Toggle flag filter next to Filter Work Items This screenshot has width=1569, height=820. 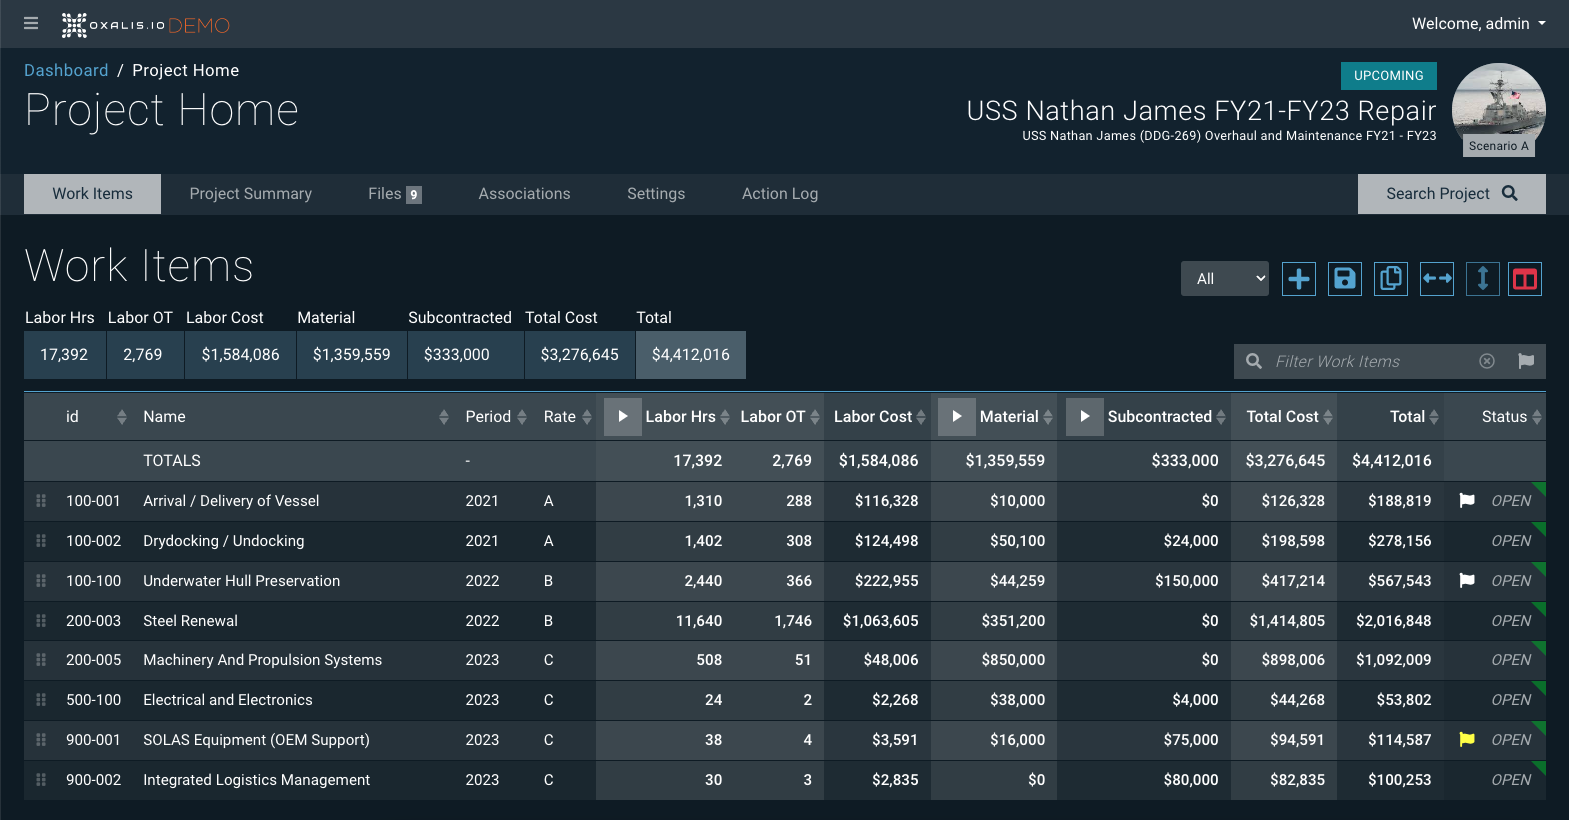tap(1525, 361)
